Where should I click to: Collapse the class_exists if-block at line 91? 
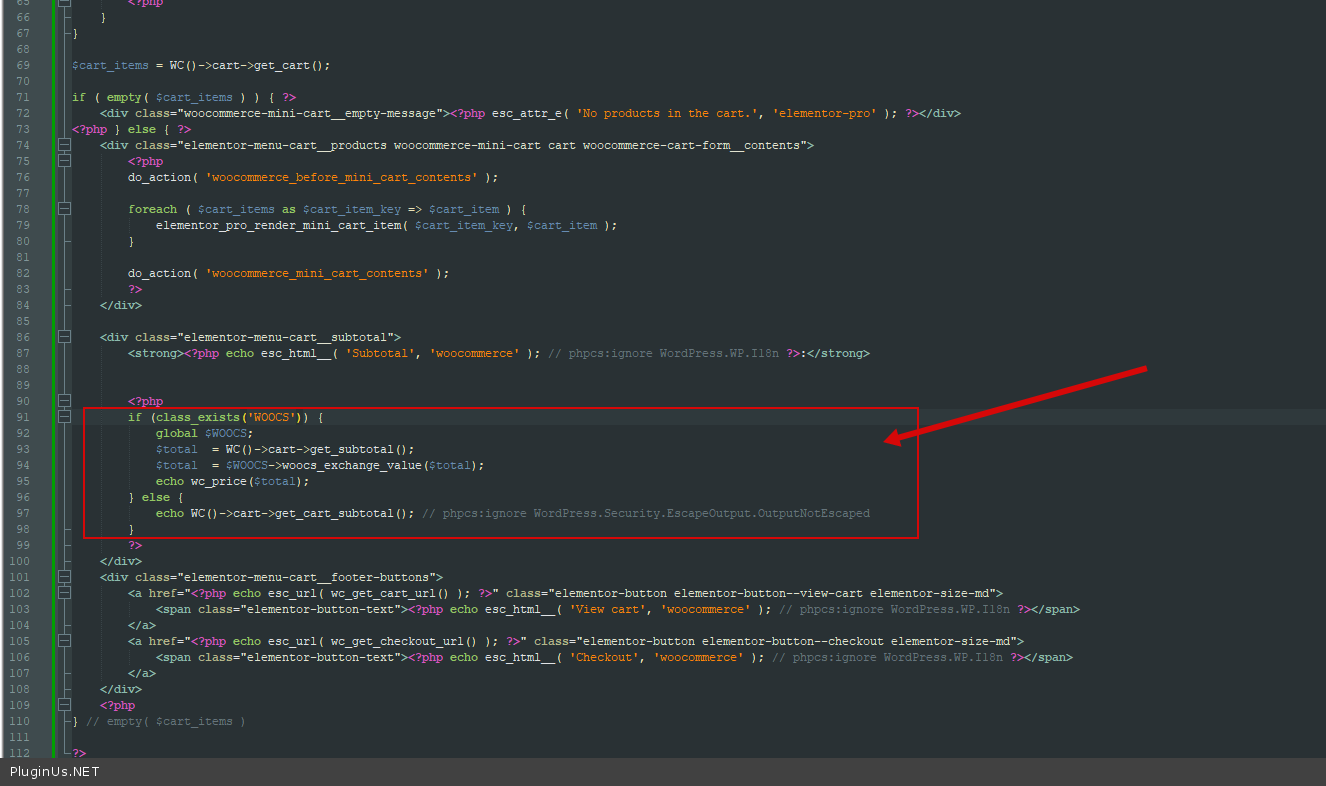[x=65, y=417]
